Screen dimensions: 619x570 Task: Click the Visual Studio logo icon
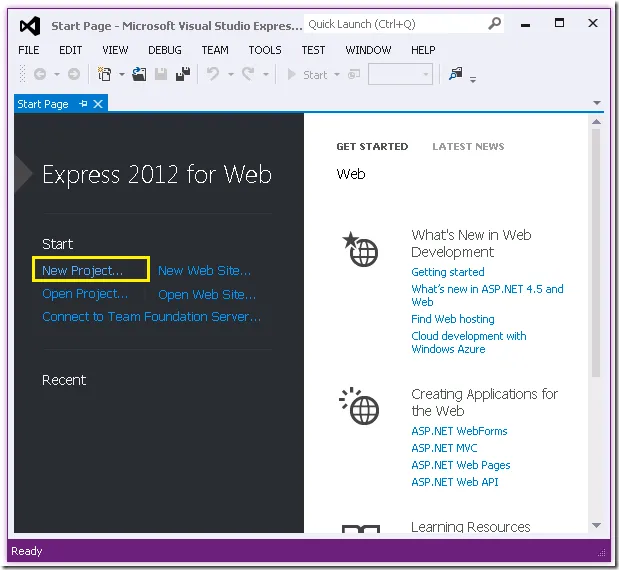point(30,24)
